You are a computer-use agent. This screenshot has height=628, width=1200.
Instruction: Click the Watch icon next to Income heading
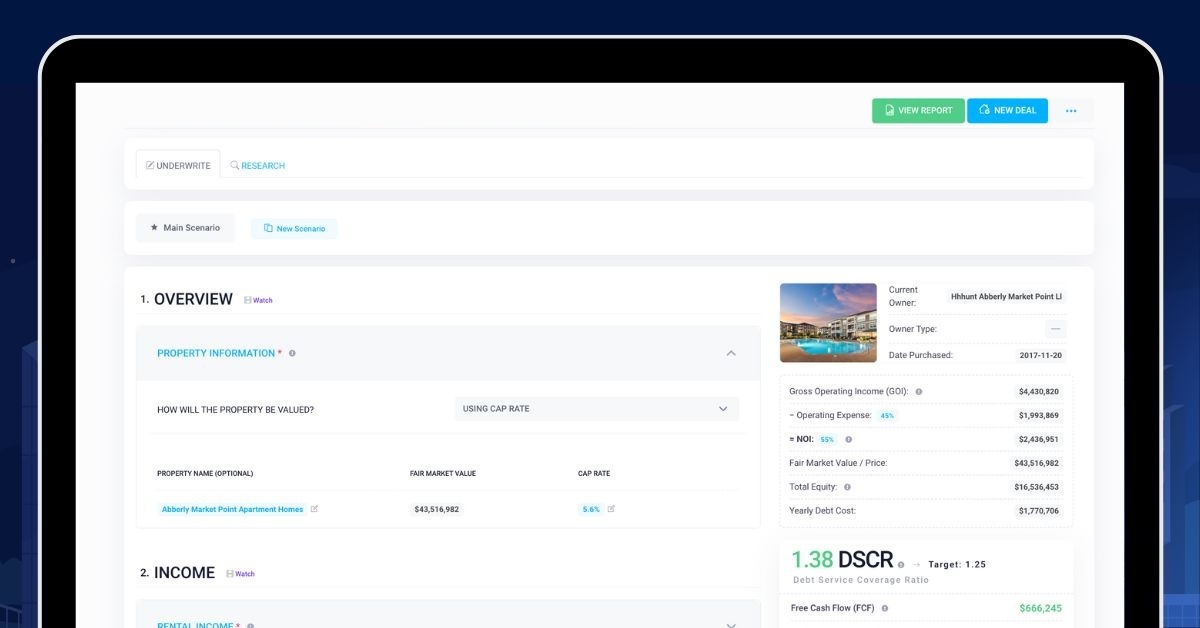click(241, 574)
